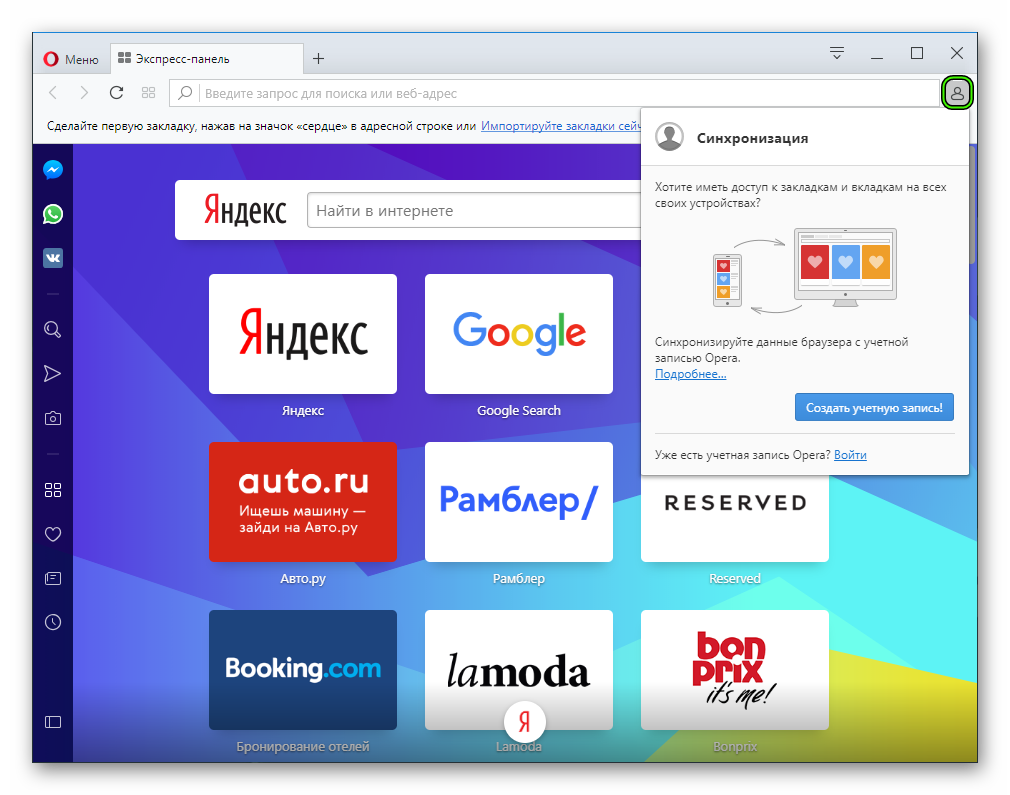Click the round Yandex Я badge
Image resolution: width=1010 pixels, height=795 pixels.
525,722
